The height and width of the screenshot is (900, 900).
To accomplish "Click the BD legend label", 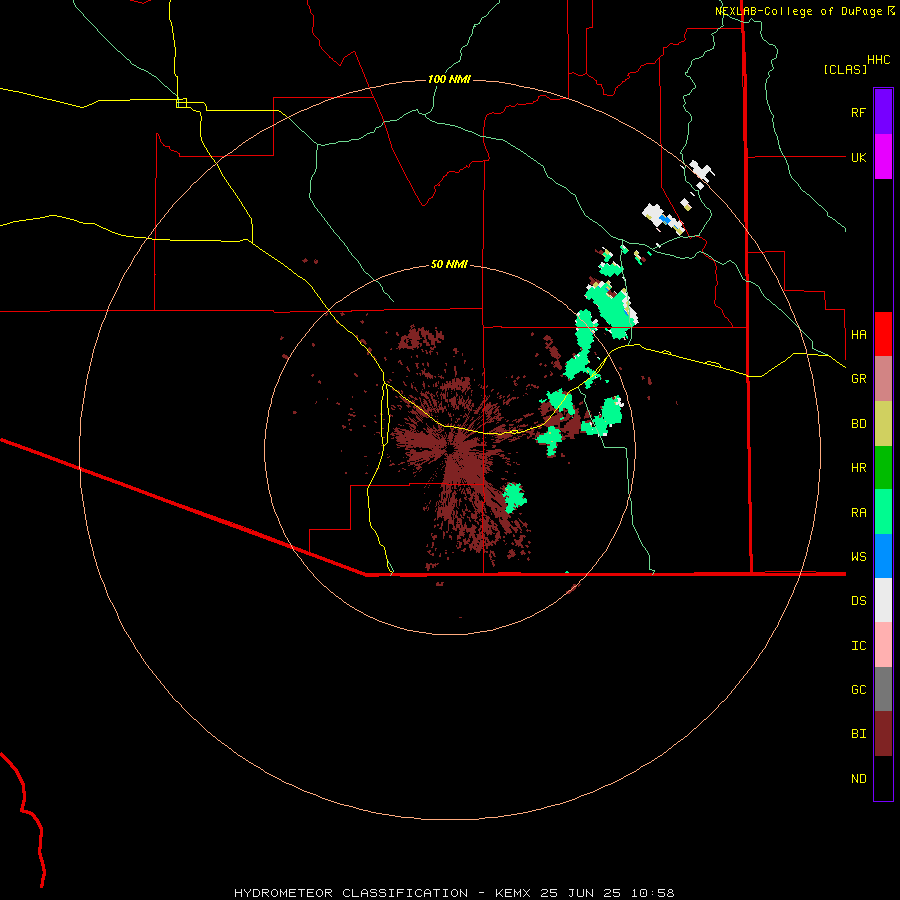I will click(858, 424).
